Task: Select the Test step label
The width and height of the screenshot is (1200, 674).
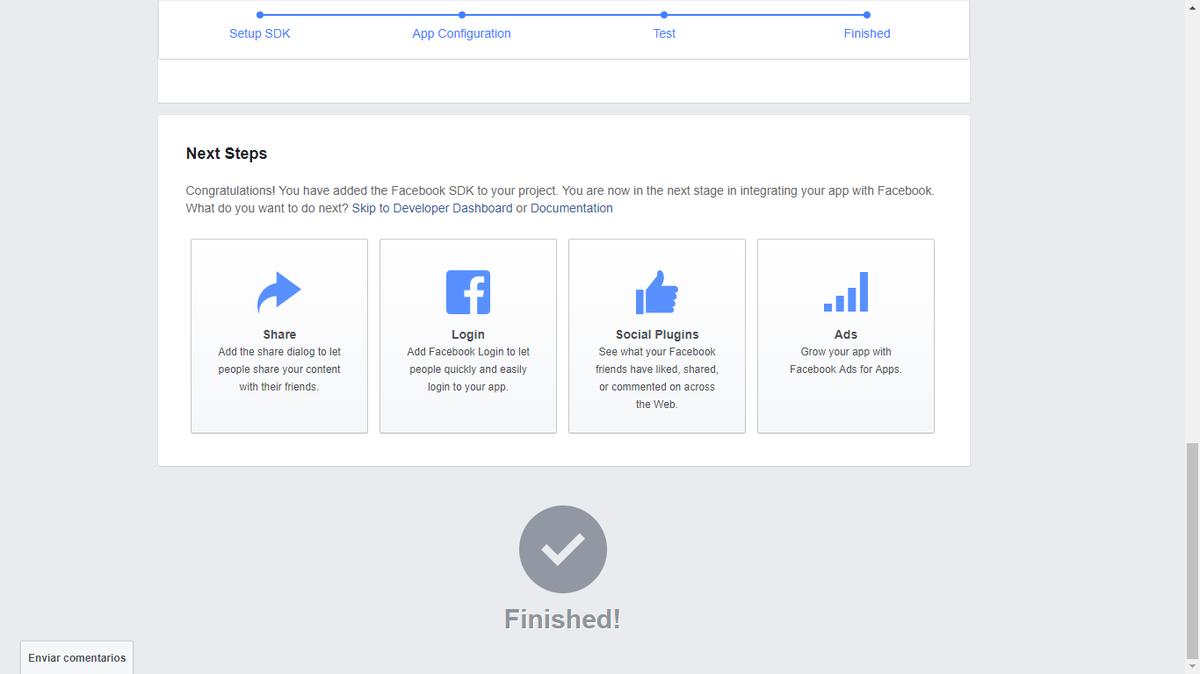Action: tap(663, 33)
